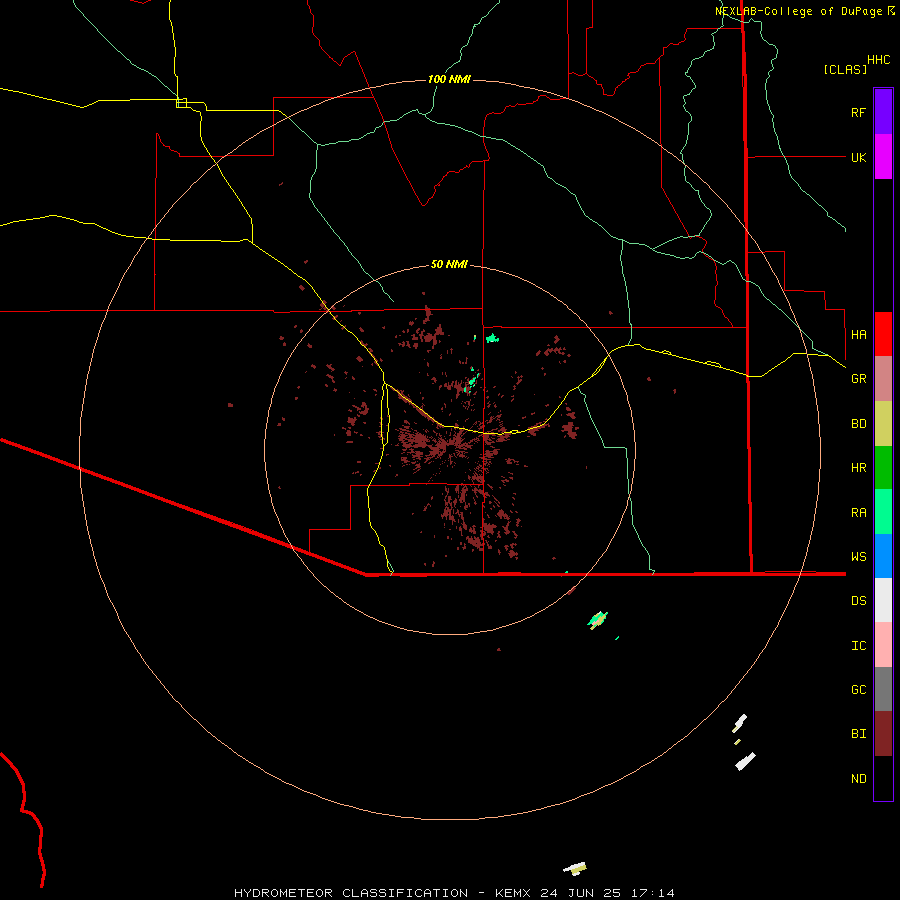Click the BI legend label
The width and height of the screenshot is (900, 900).
858,734
